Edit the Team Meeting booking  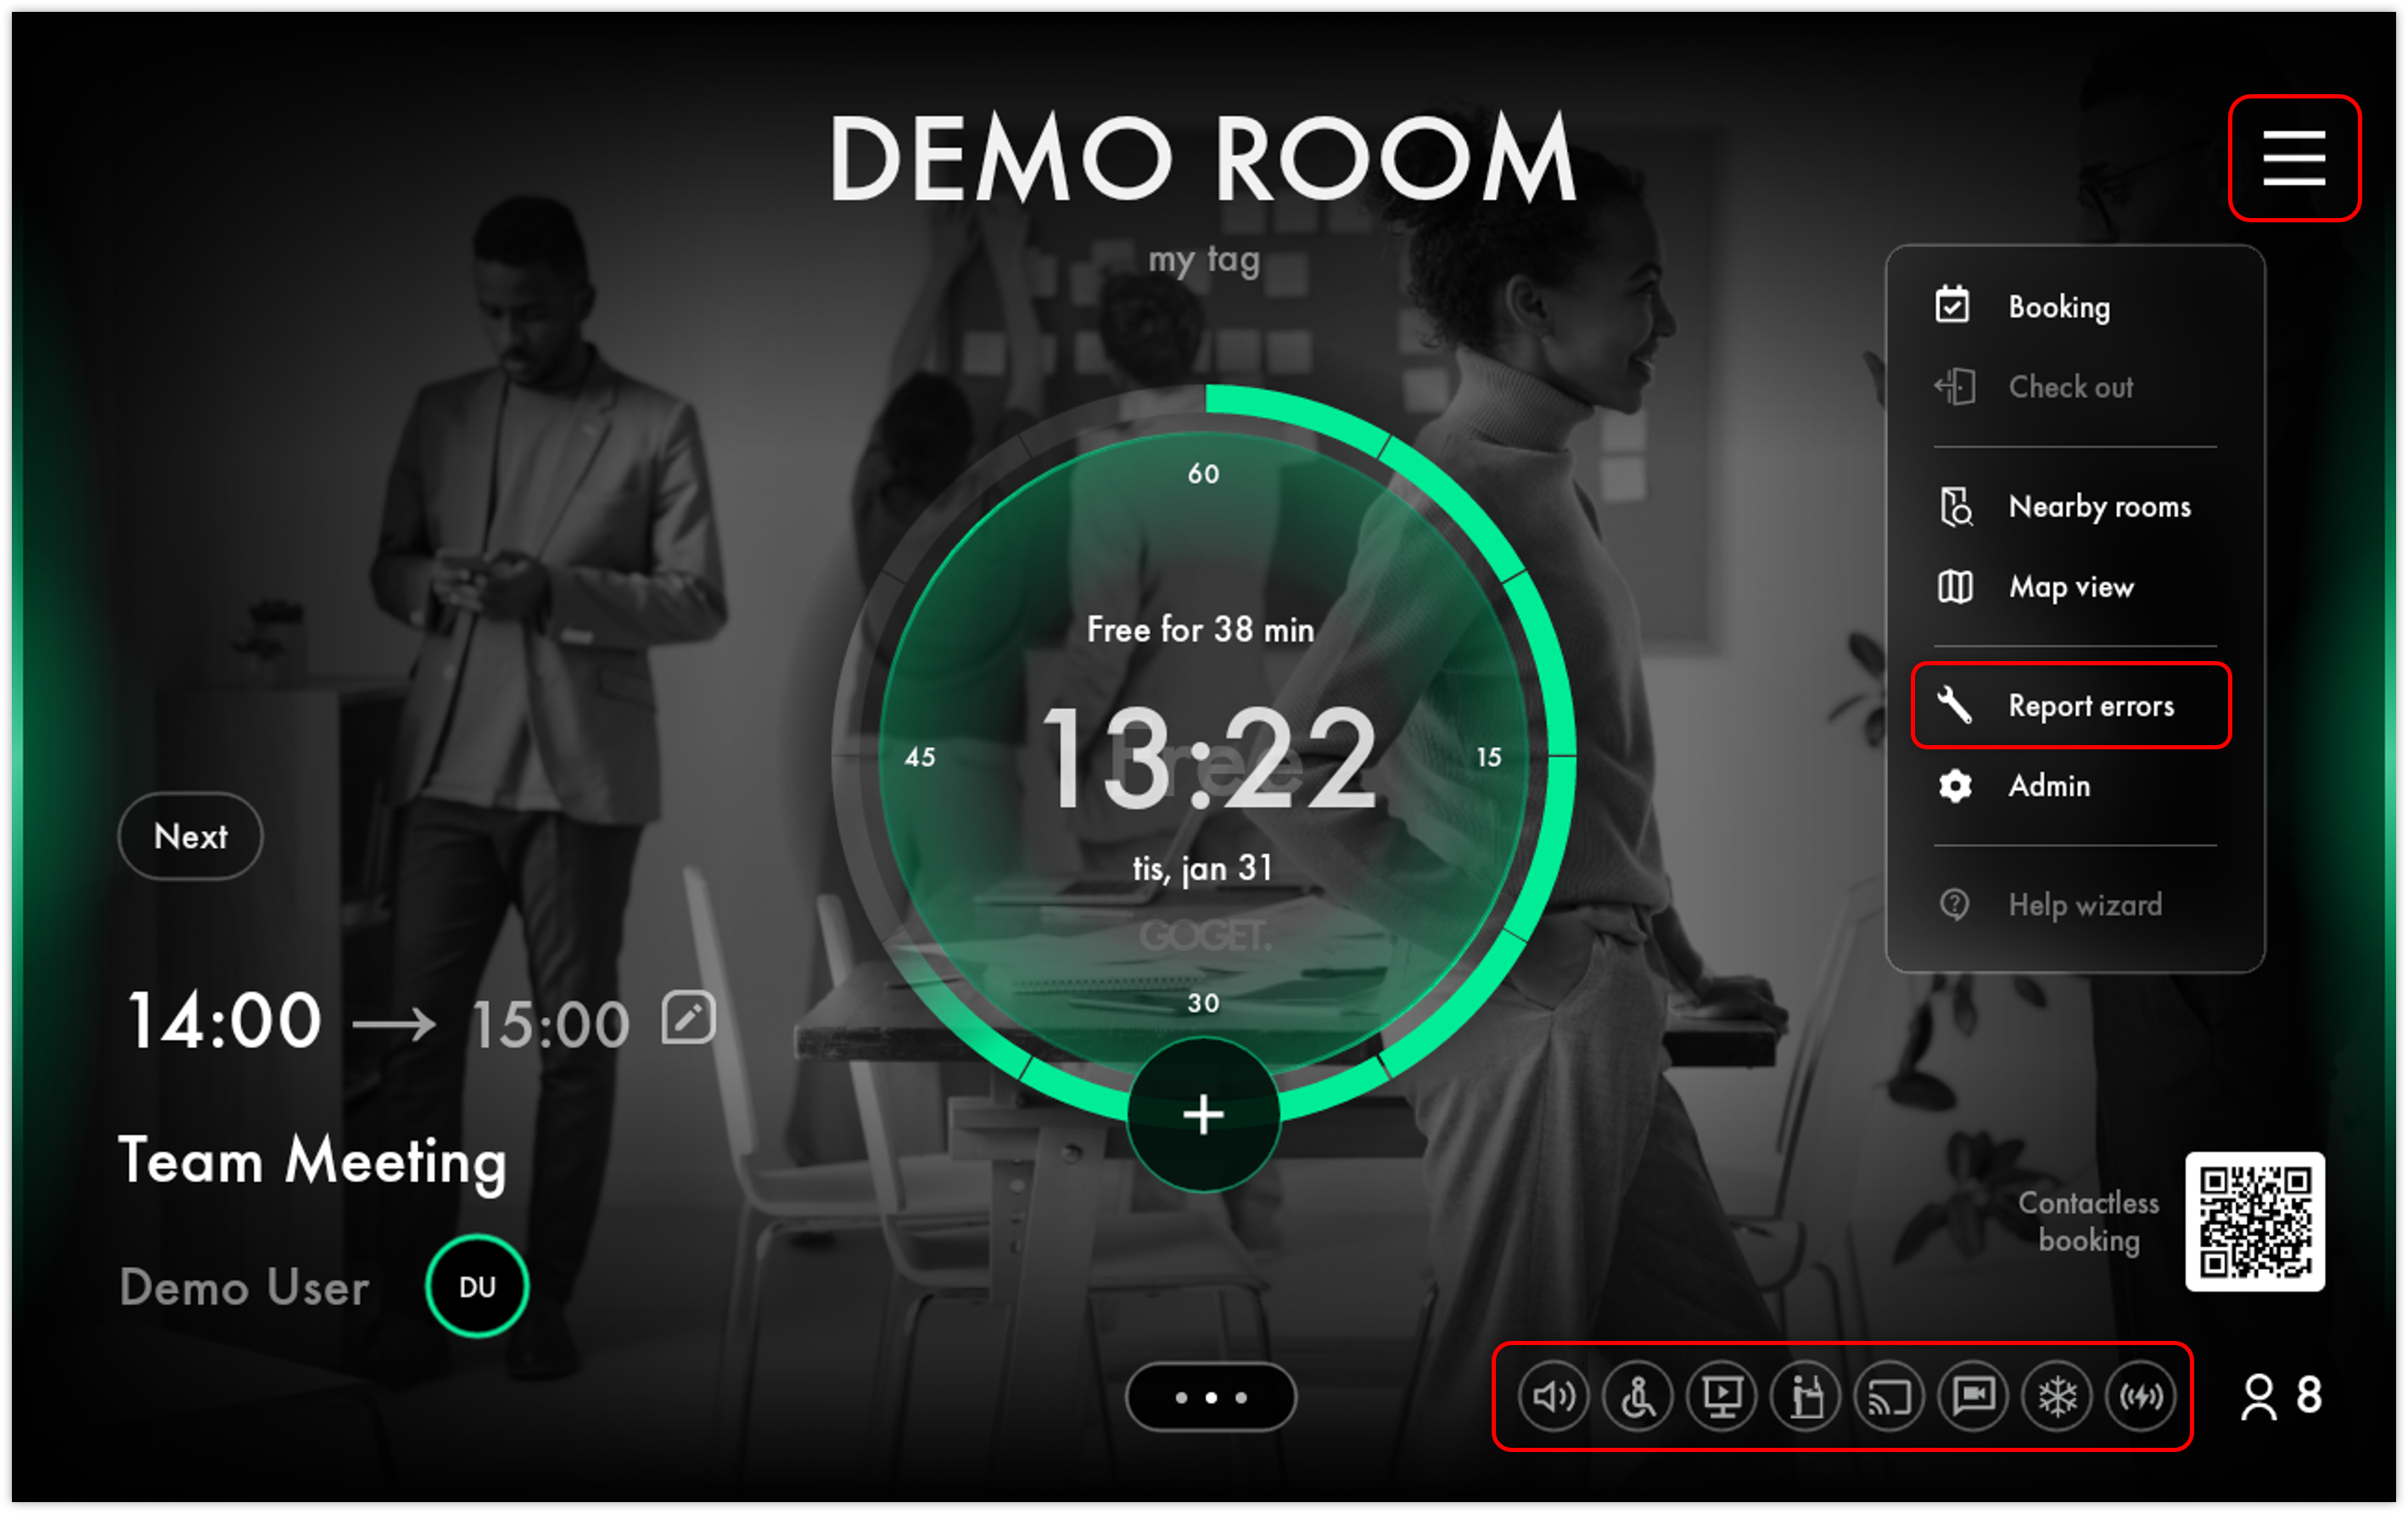tap(689, 1018)
